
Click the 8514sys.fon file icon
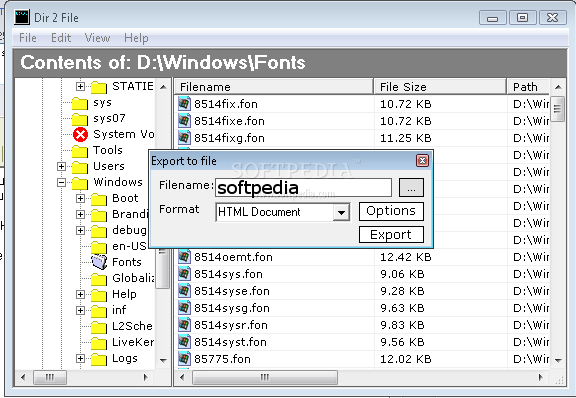tap(184, 274)
